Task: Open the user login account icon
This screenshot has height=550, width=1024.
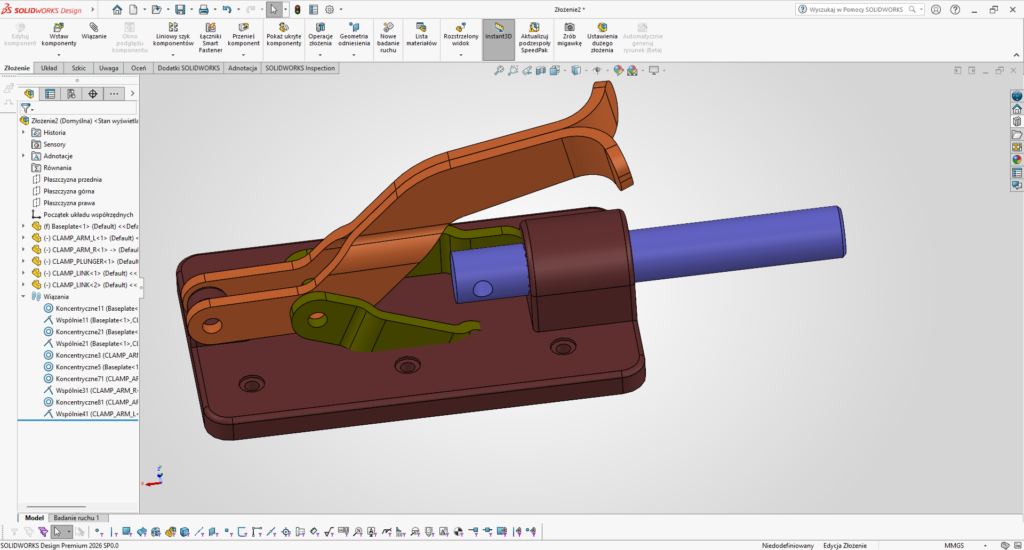Action: click(x=936, y=10)
